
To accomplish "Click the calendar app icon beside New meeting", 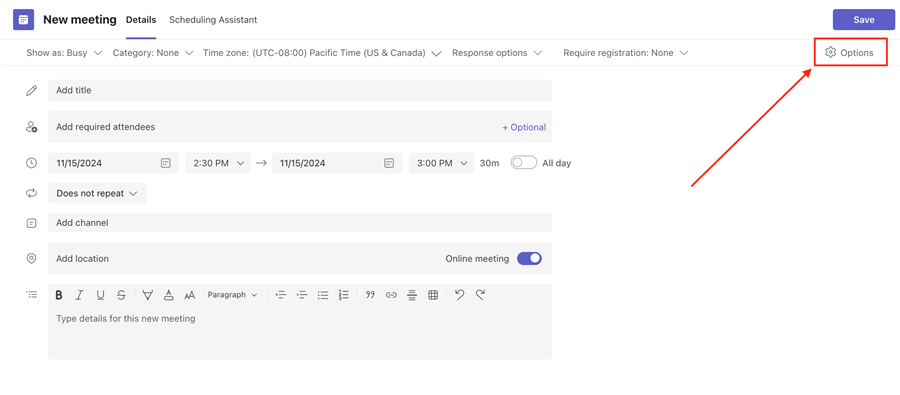I will [23, 20].
